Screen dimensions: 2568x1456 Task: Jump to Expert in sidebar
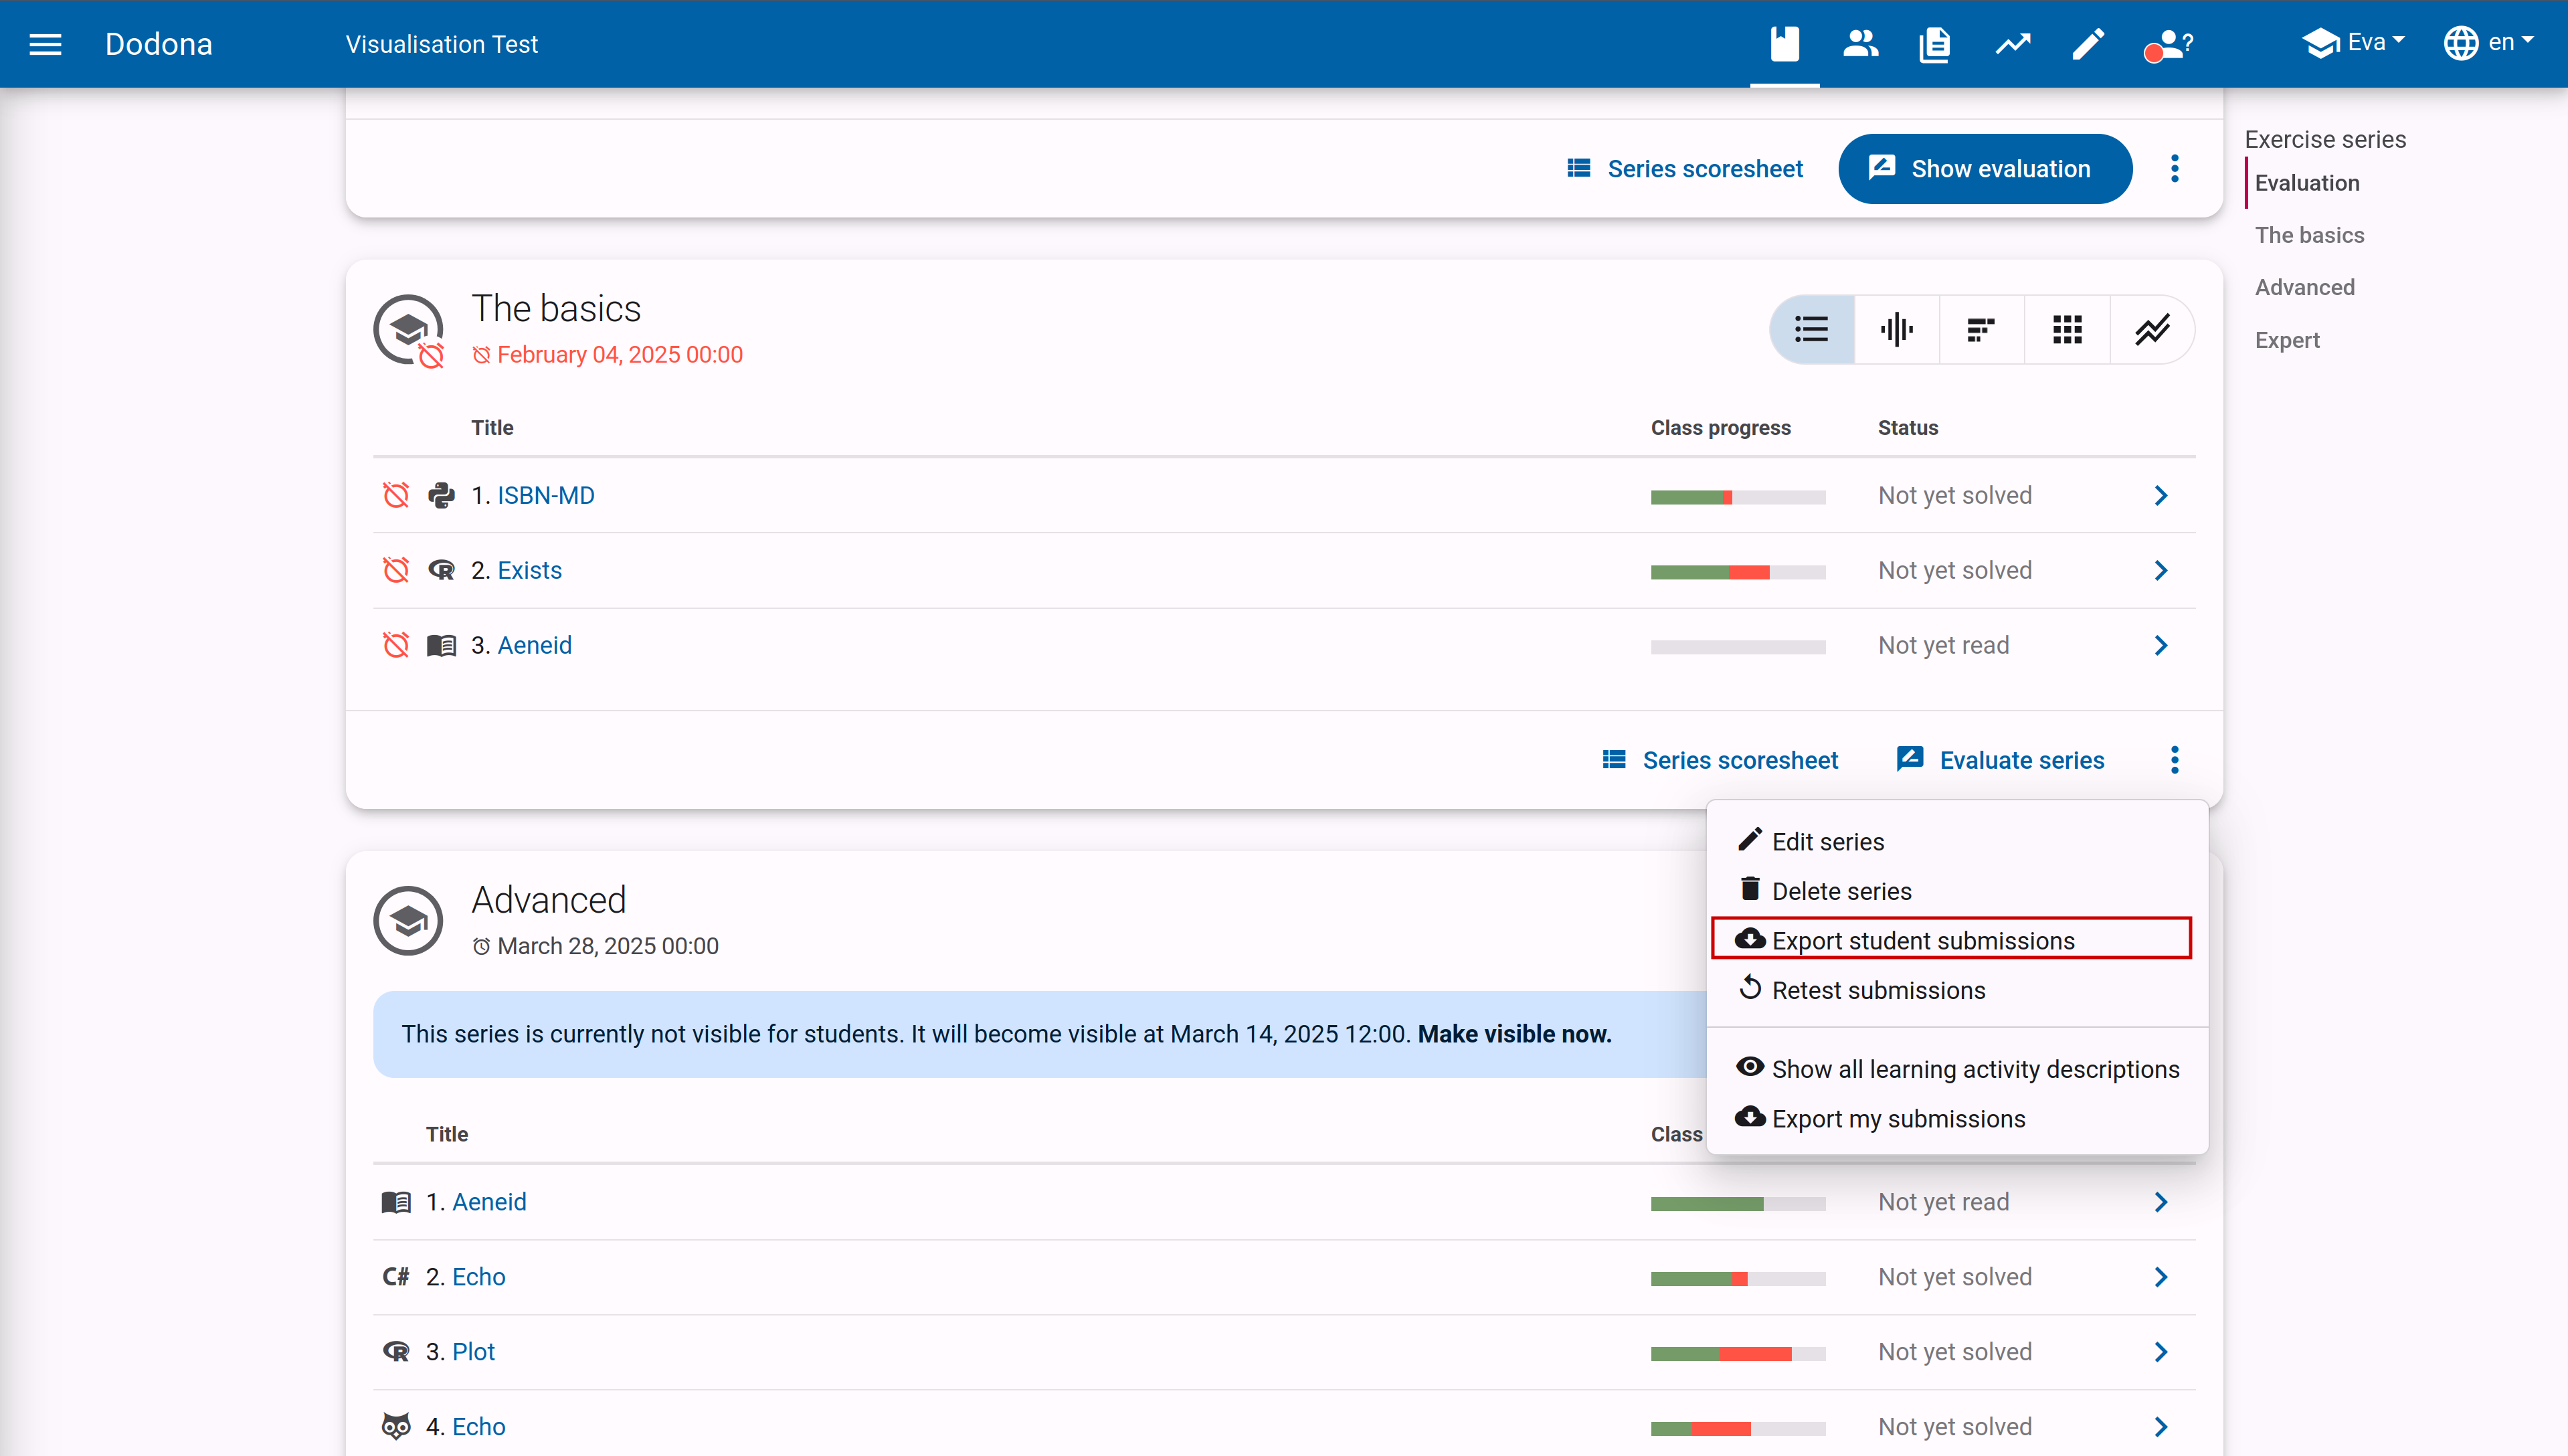2287,340
